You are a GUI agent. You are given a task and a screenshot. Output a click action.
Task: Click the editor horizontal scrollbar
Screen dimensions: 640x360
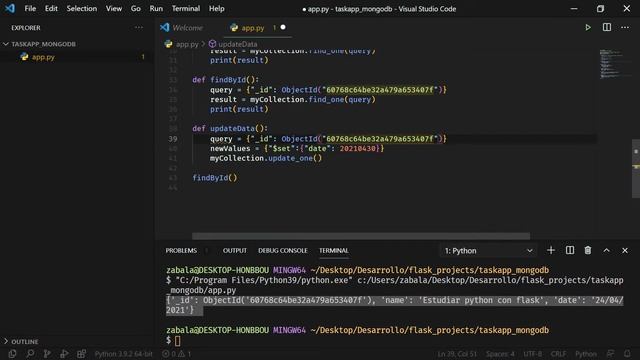361,236
